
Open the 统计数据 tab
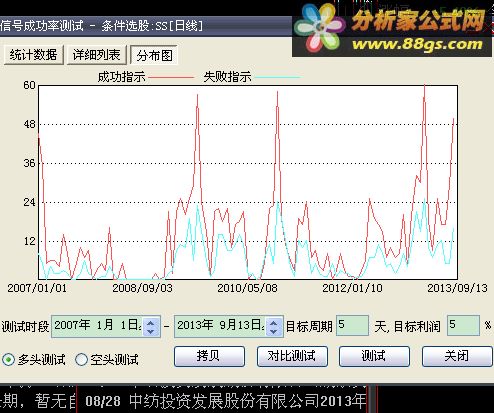pos(33,55)
